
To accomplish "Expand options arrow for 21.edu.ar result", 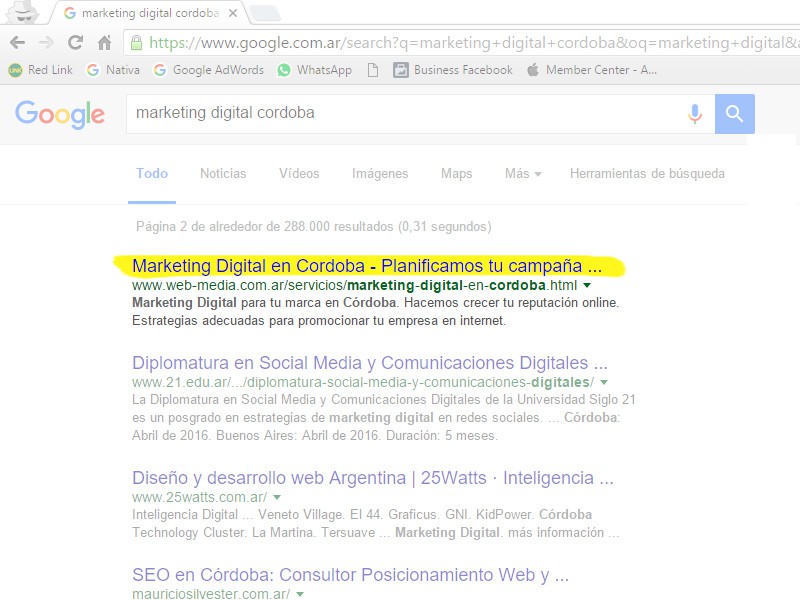I will [x=604, y=382].
